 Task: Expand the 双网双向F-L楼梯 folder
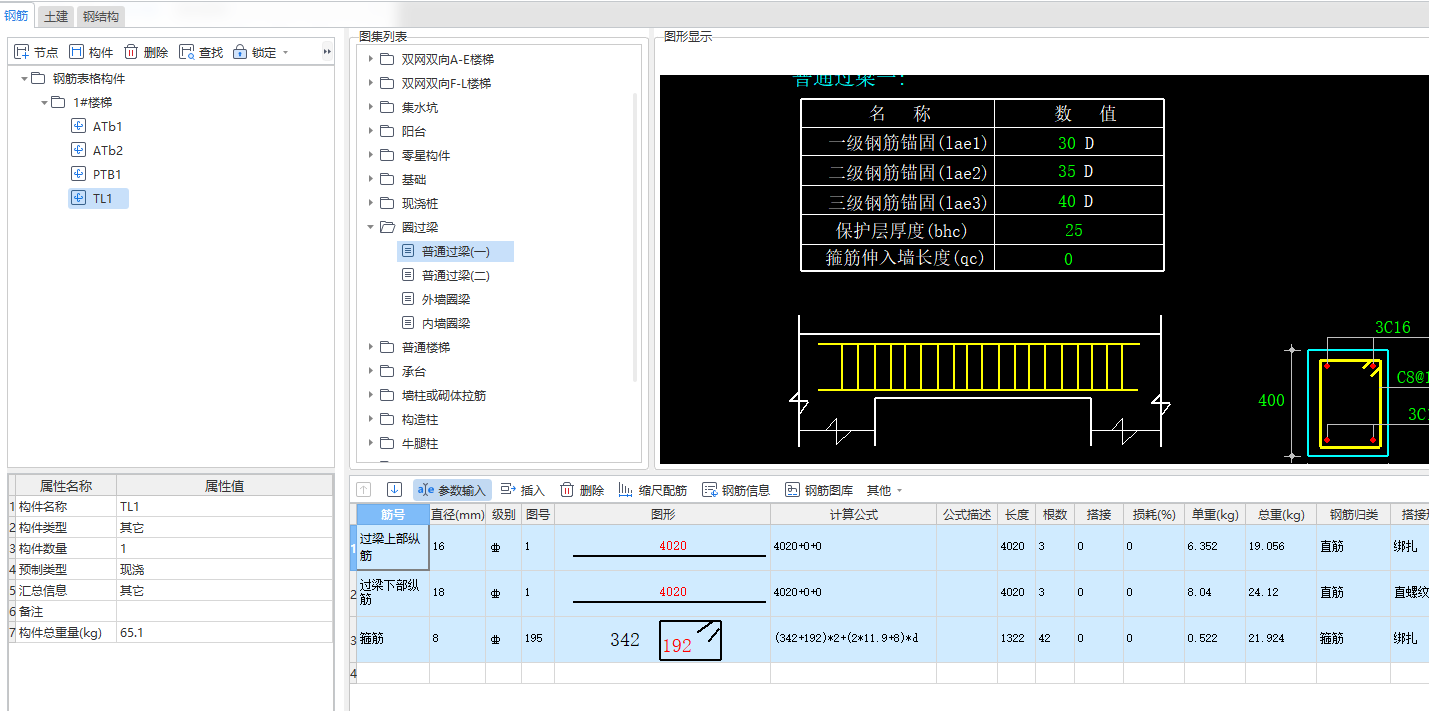(370, 83)
